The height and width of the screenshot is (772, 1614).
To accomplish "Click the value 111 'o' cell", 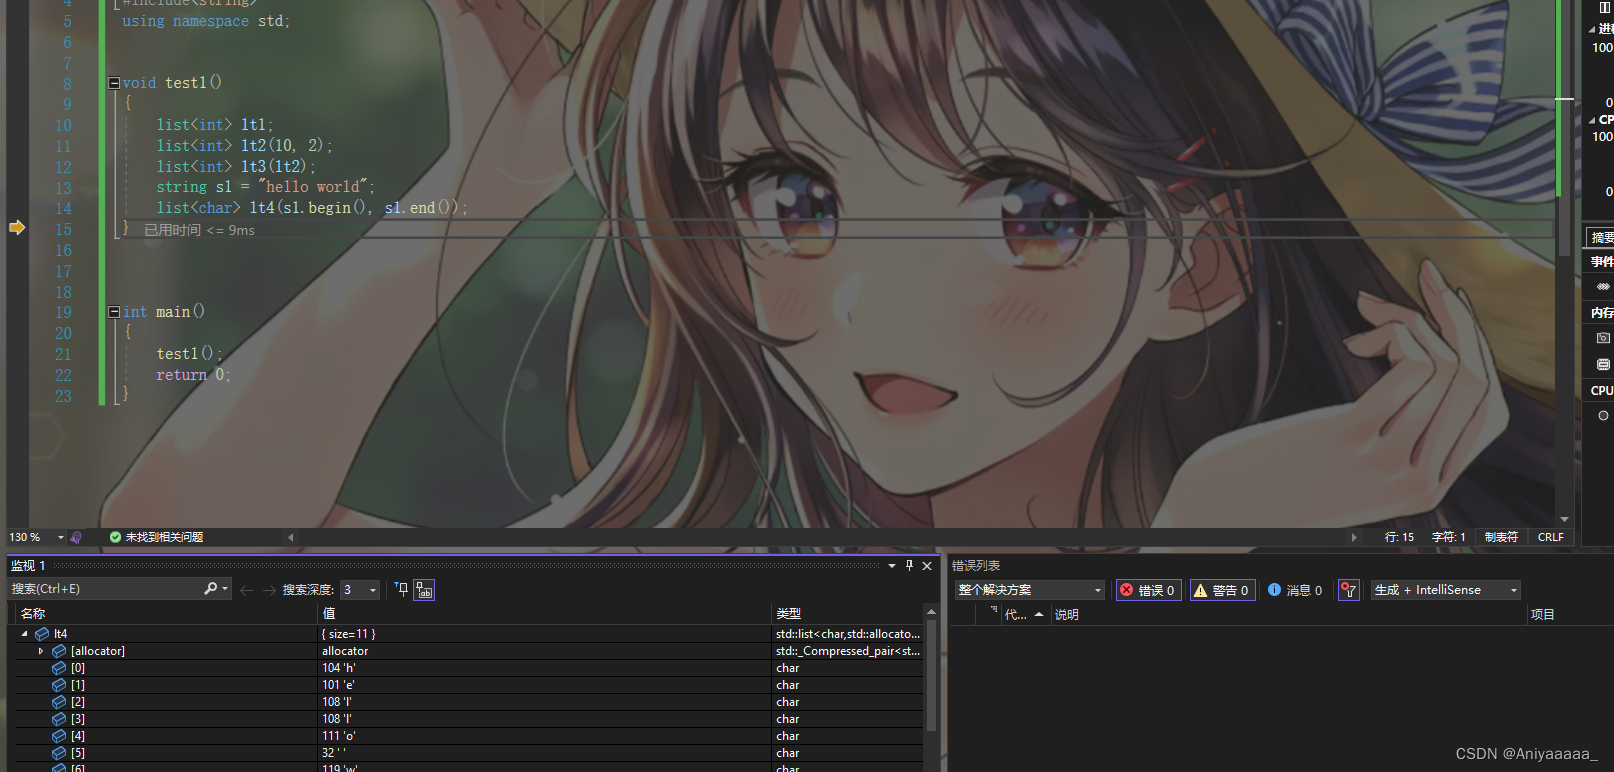I will tap(338, 736).
